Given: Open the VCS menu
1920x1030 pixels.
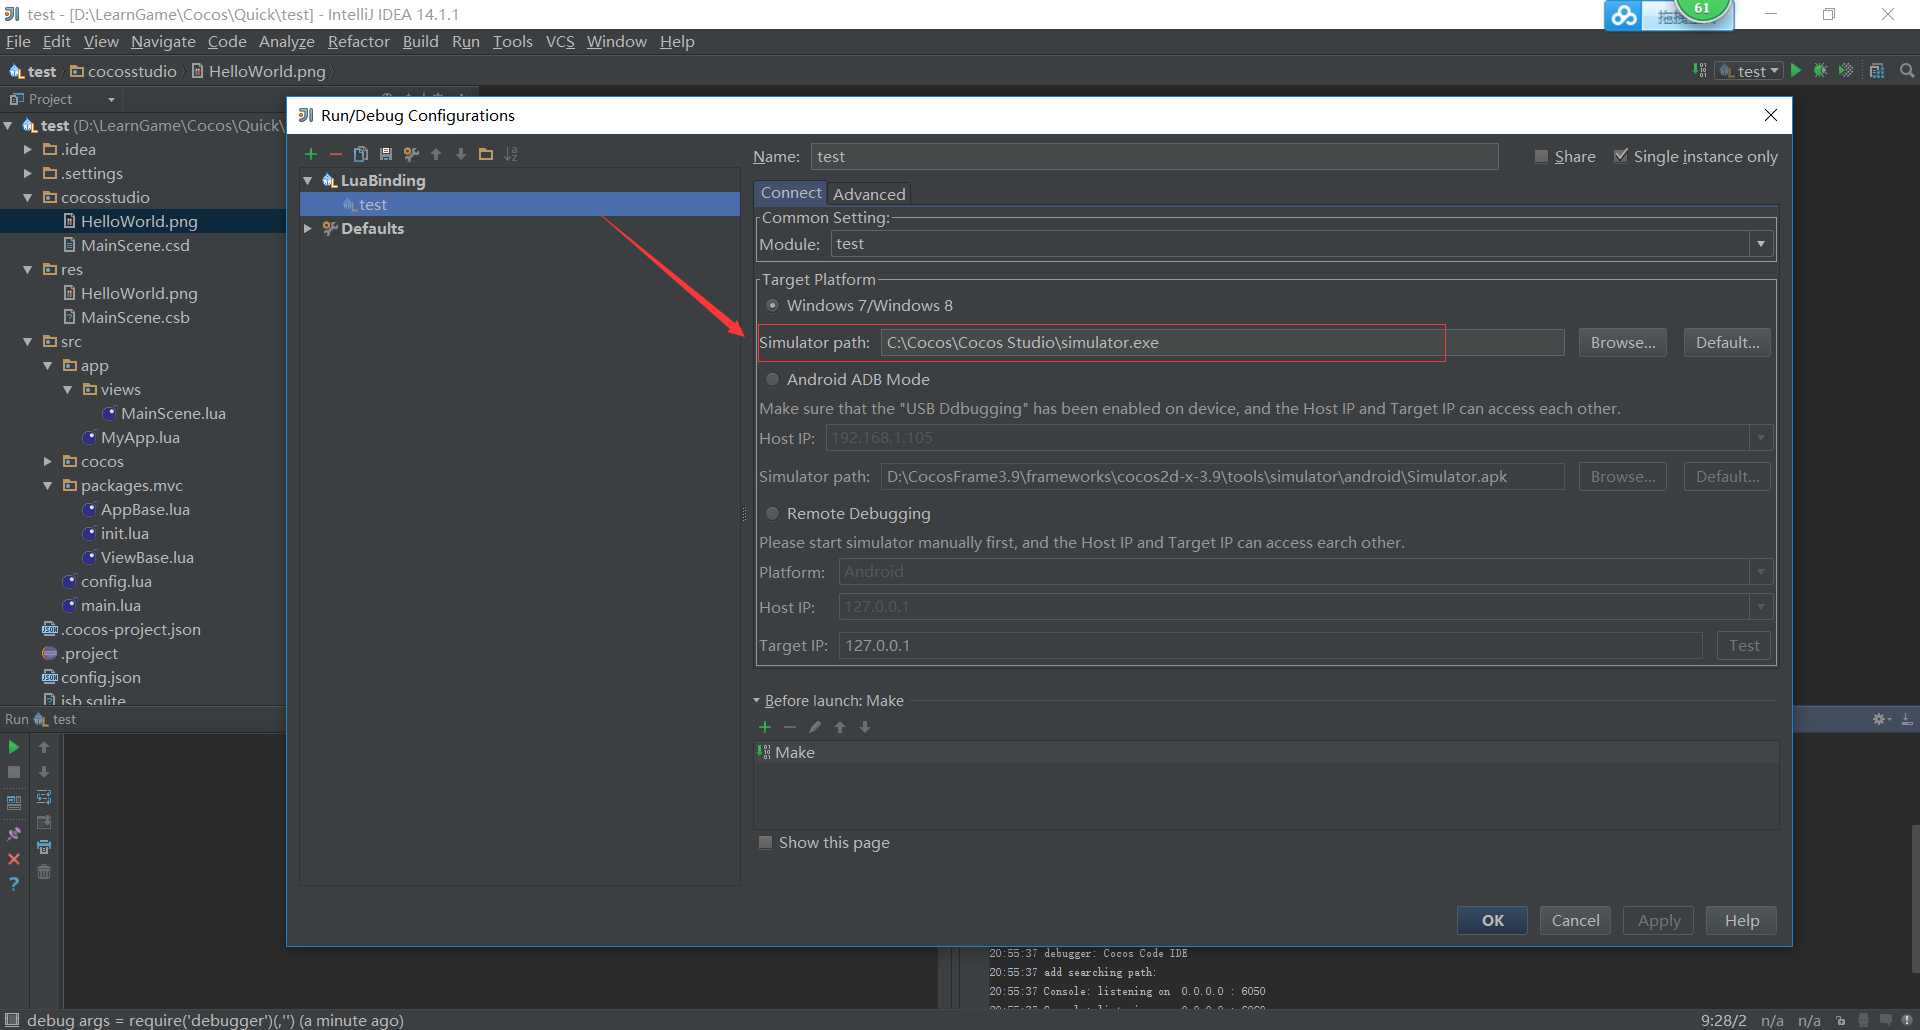Looking at the screenshot, I should point(560,41).
